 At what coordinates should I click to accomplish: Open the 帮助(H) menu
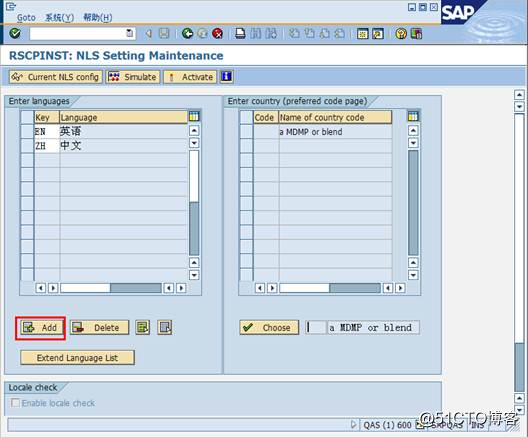(x=98, y=18)
